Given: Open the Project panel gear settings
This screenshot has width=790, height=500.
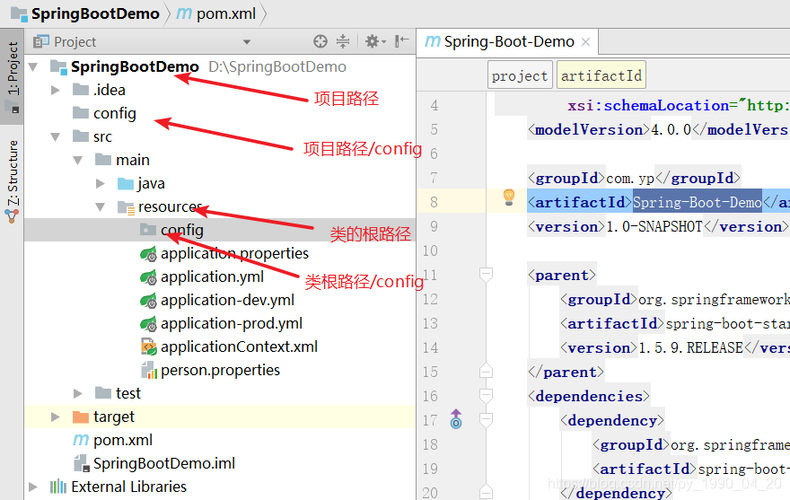Looking at the screenshot, I should (x=375, y=41).
